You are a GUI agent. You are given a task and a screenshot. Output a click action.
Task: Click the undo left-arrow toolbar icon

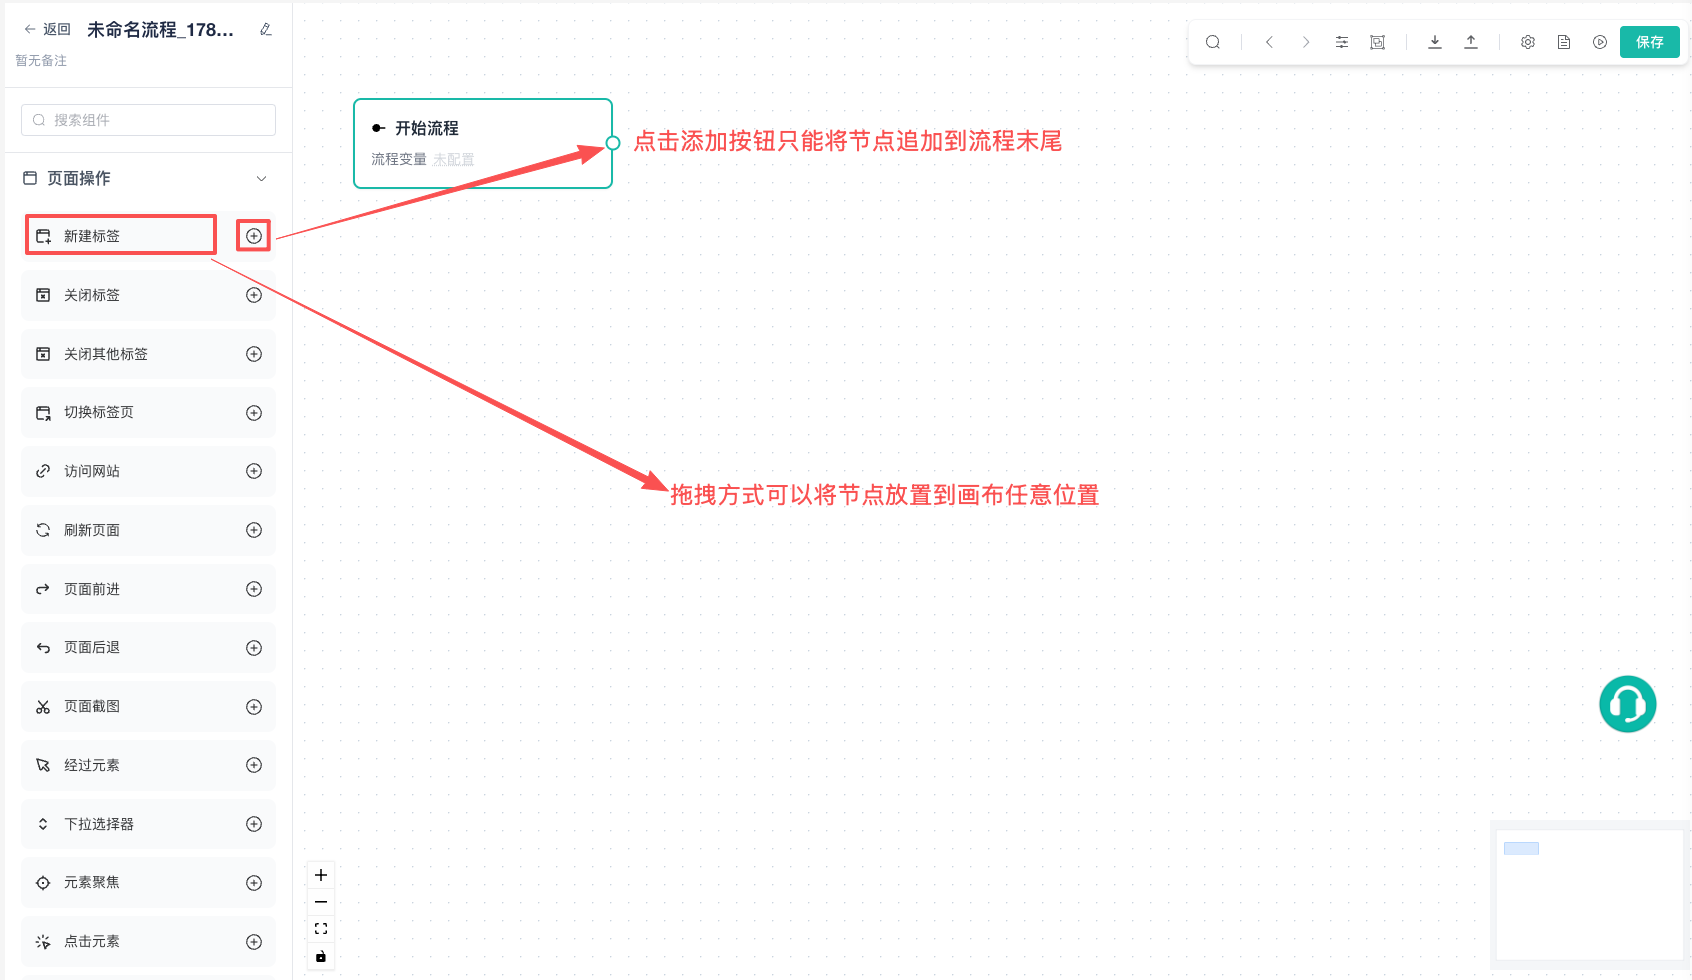(1269, 42)
